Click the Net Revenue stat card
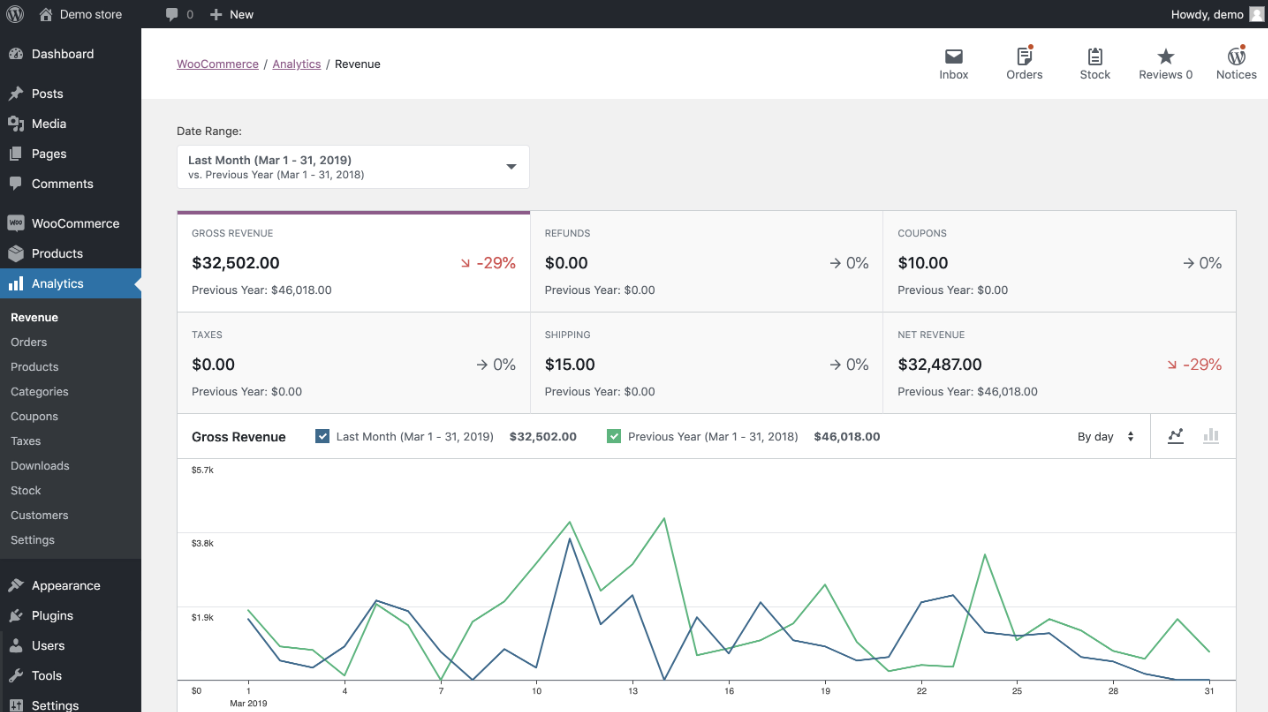This screenshot has width=1268, height=712. tap(1058, 362)
